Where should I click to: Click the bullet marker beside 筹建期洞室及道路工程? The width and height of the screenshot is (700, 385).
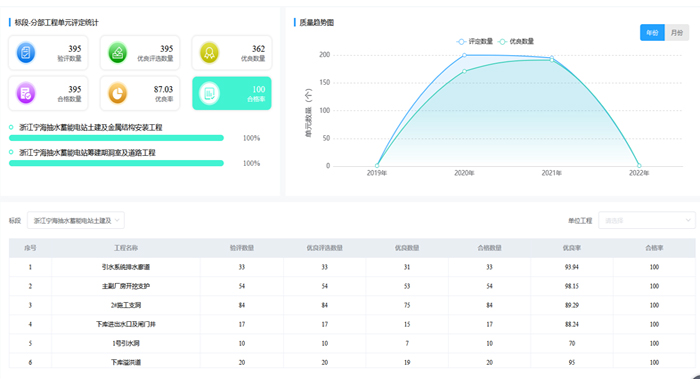[x=11, y=152]
